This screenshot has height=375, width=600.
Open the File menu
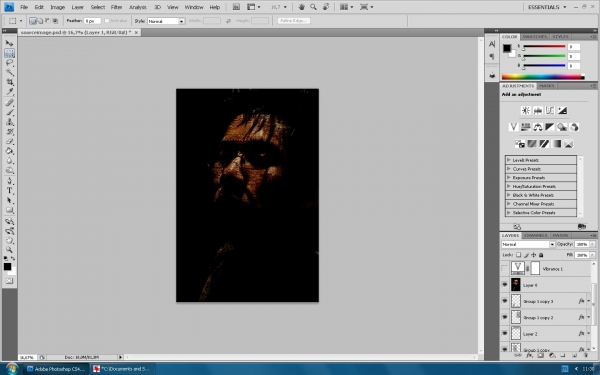(24, 7)
